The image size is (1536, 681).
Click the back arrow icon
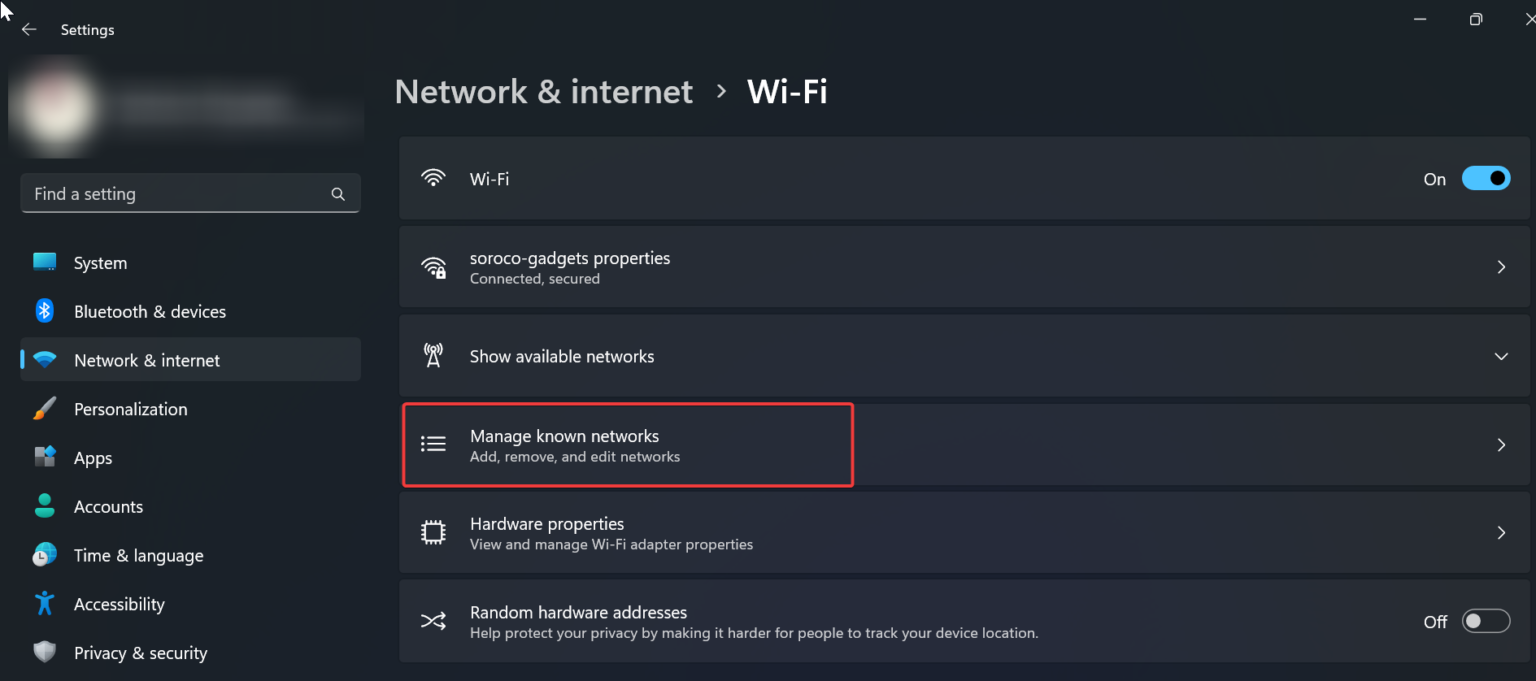click(x=29, y=30)
